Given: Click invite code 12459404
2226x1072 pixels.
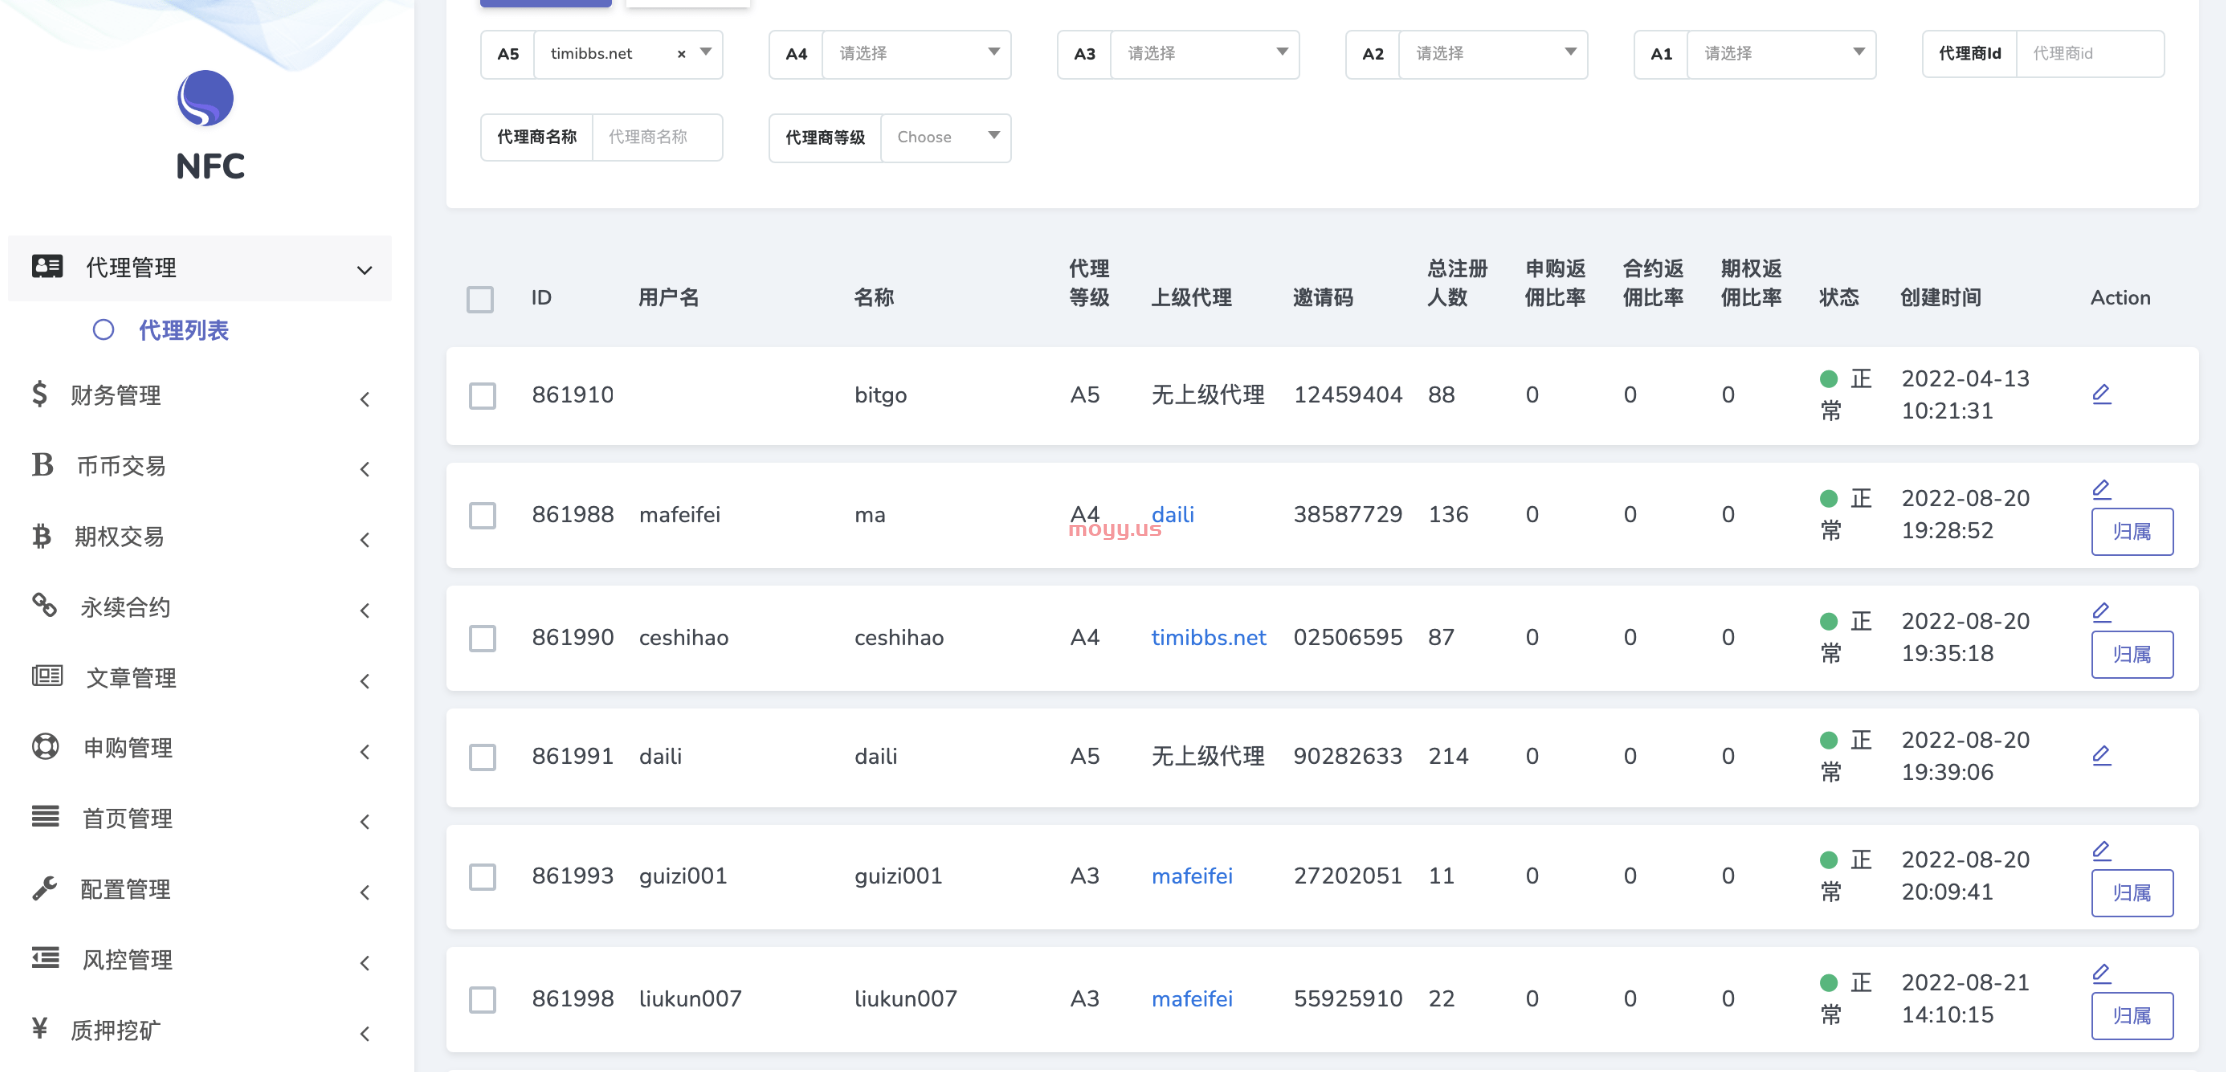Looking at the screenshot, I should pos(1348,395).
